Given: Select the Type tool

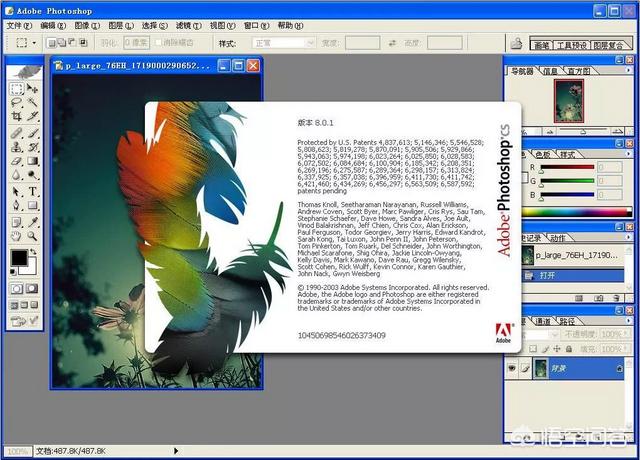Looking at the screenshot, I should pyautogui.click(x=32, y=191).
